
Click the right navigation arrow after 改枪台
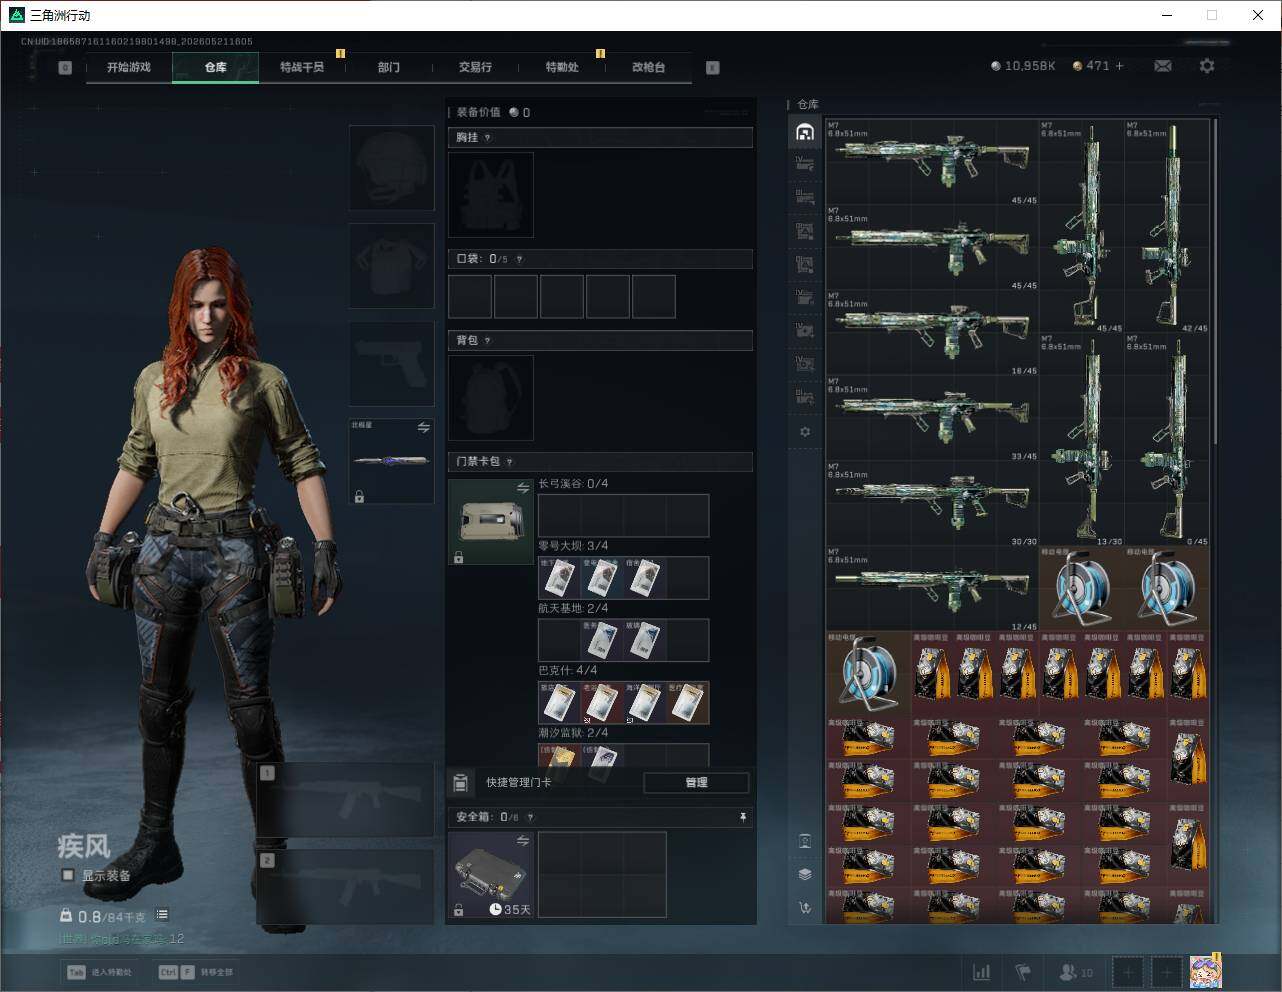click(712, 68)
